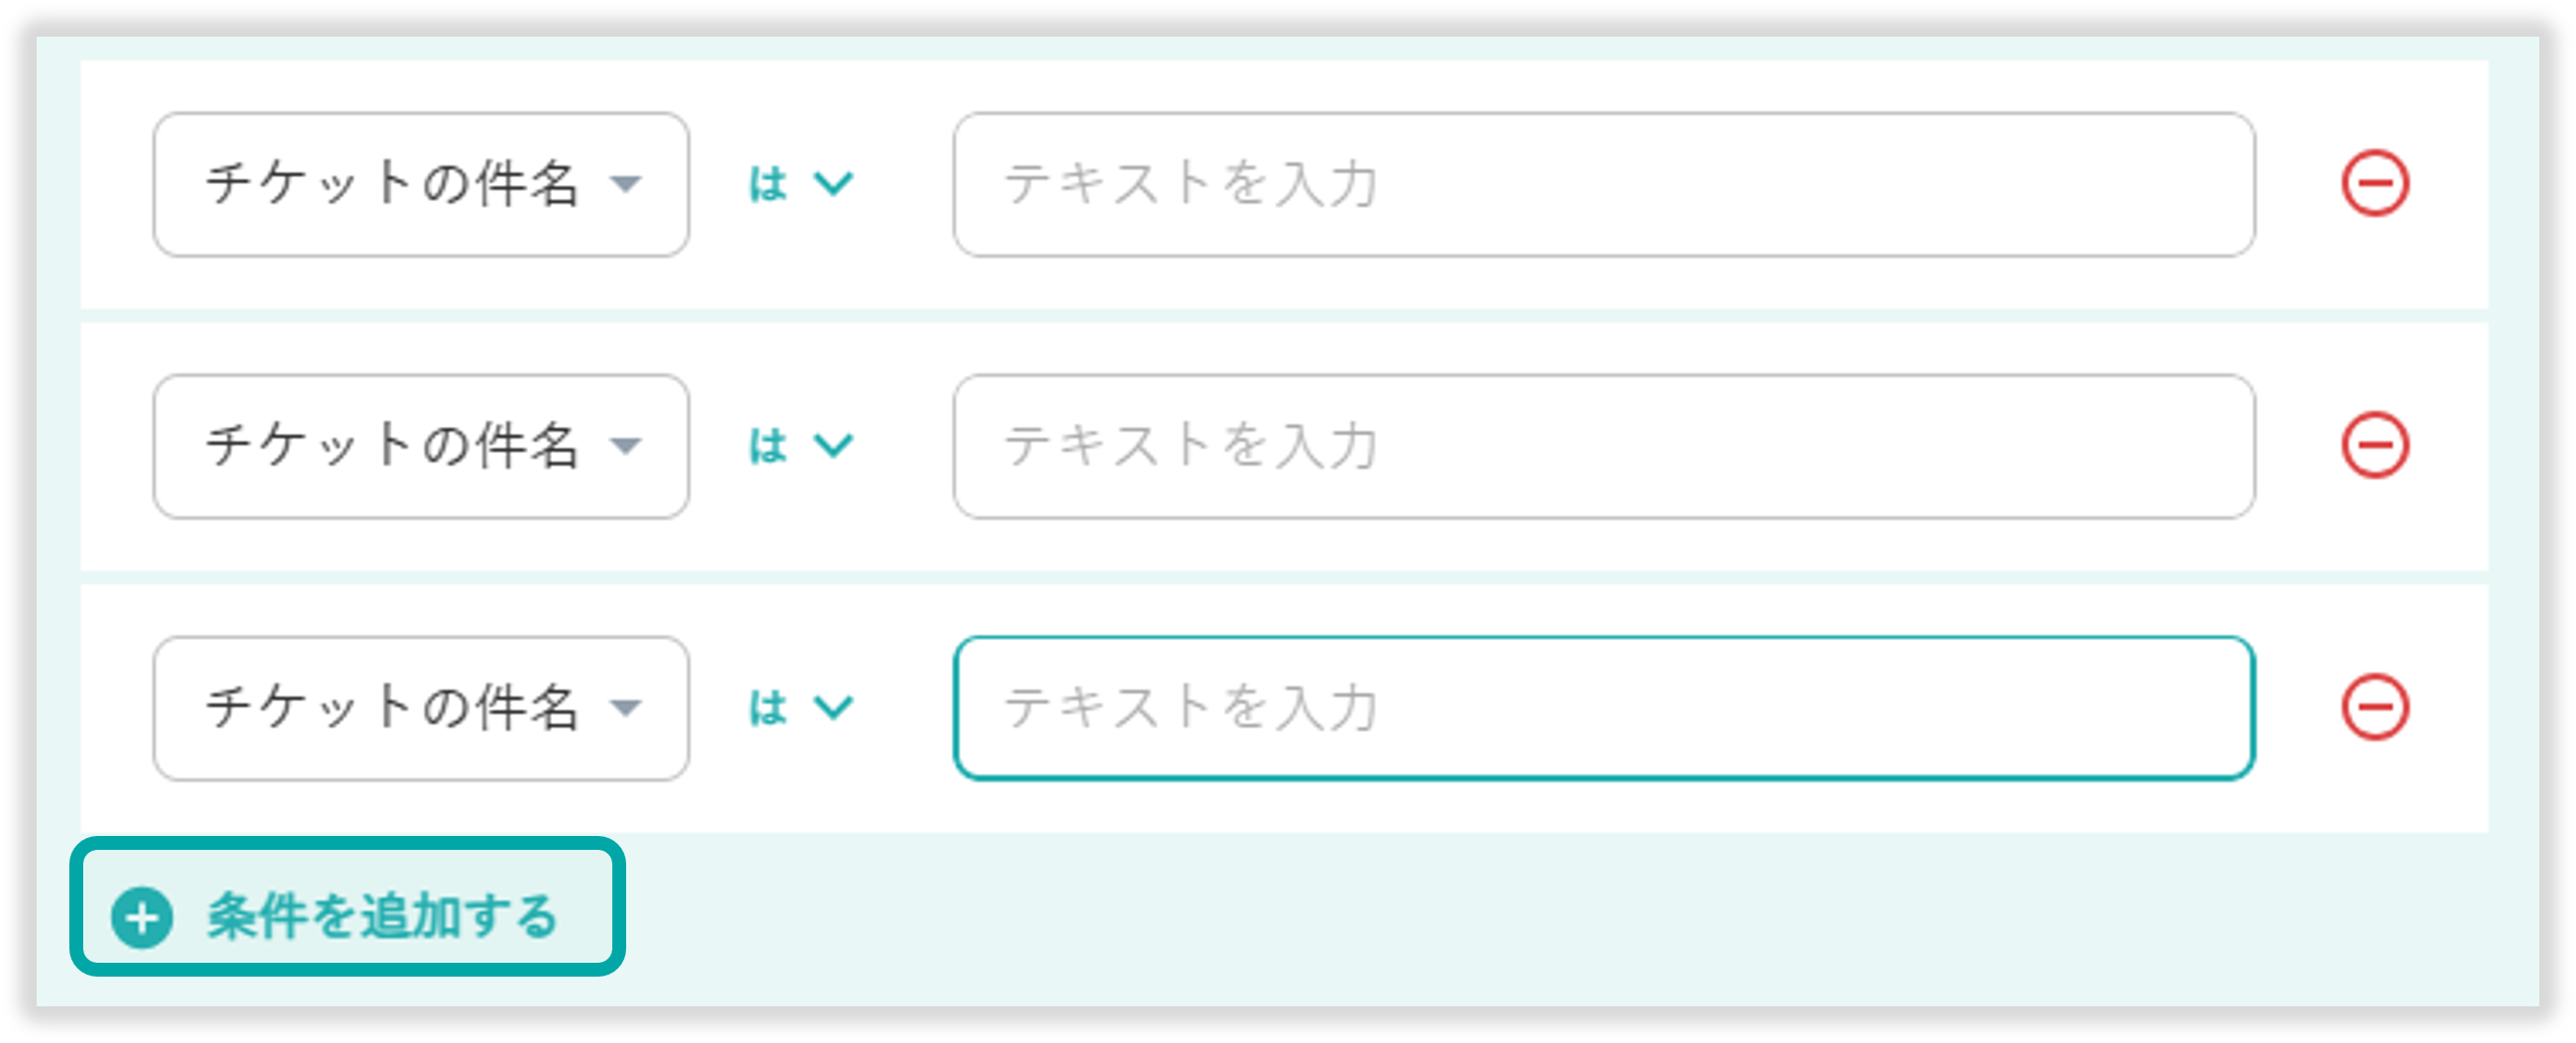Focus the first row's テキストを入力 field
The image size is (2576, 1043).
pos(1603,184)
